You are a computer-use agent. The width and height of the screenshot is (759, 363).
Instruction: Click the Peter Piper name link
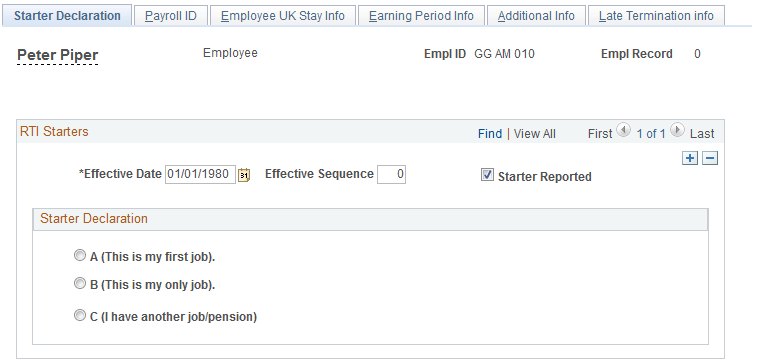coord(58,55)
